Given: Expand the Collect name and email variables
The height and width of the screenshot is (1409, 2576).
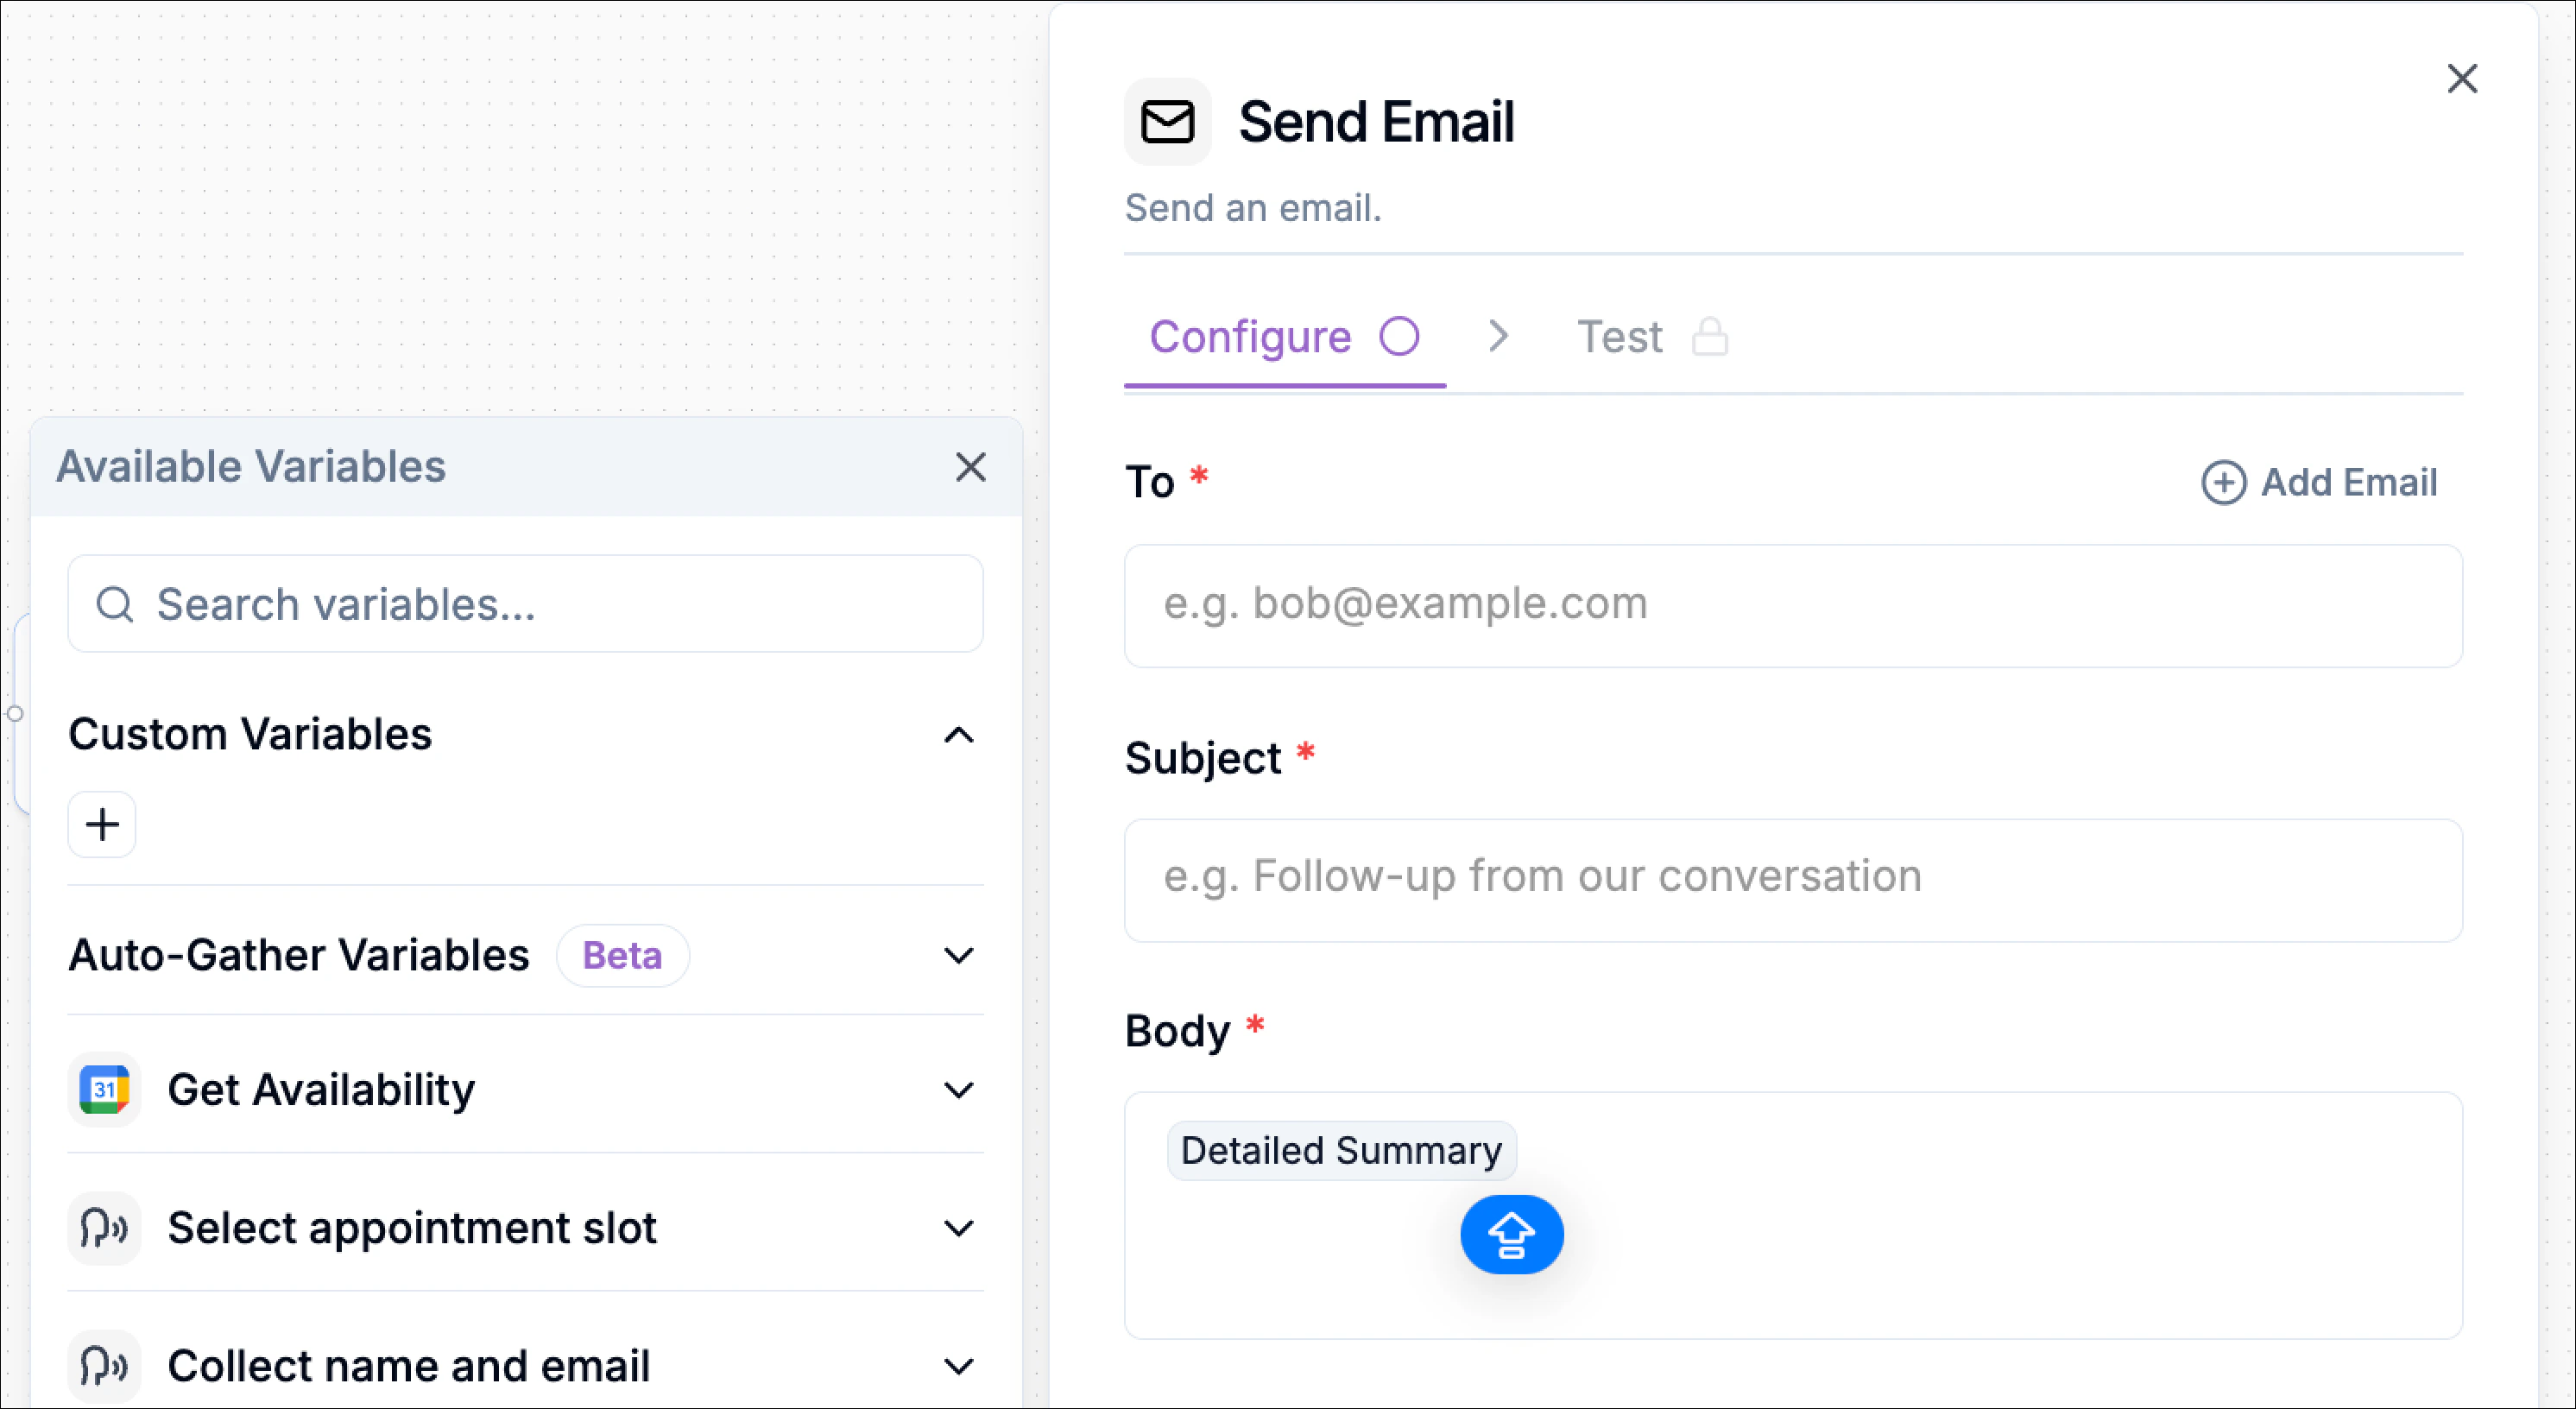Looking at the screenshot, I should coord(958,1365).
